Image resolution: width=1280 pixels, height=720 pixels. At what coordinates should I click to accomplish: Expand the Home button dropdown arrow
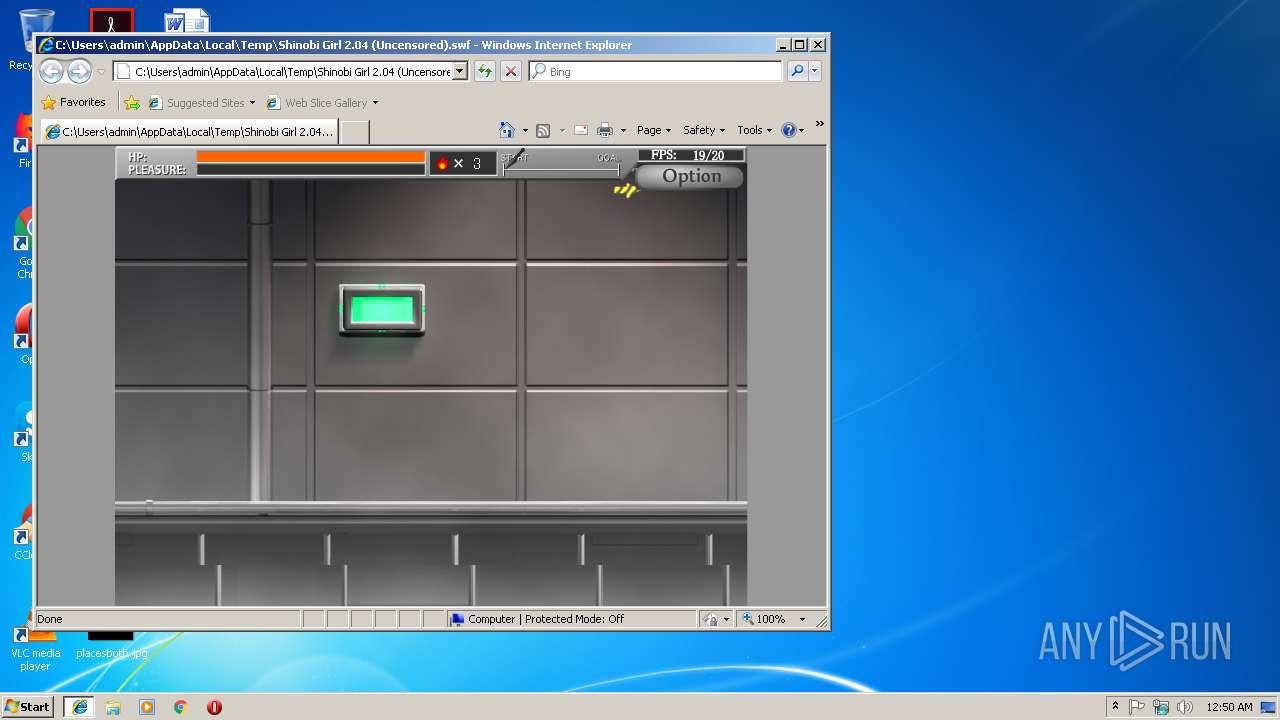coord(525,130)
